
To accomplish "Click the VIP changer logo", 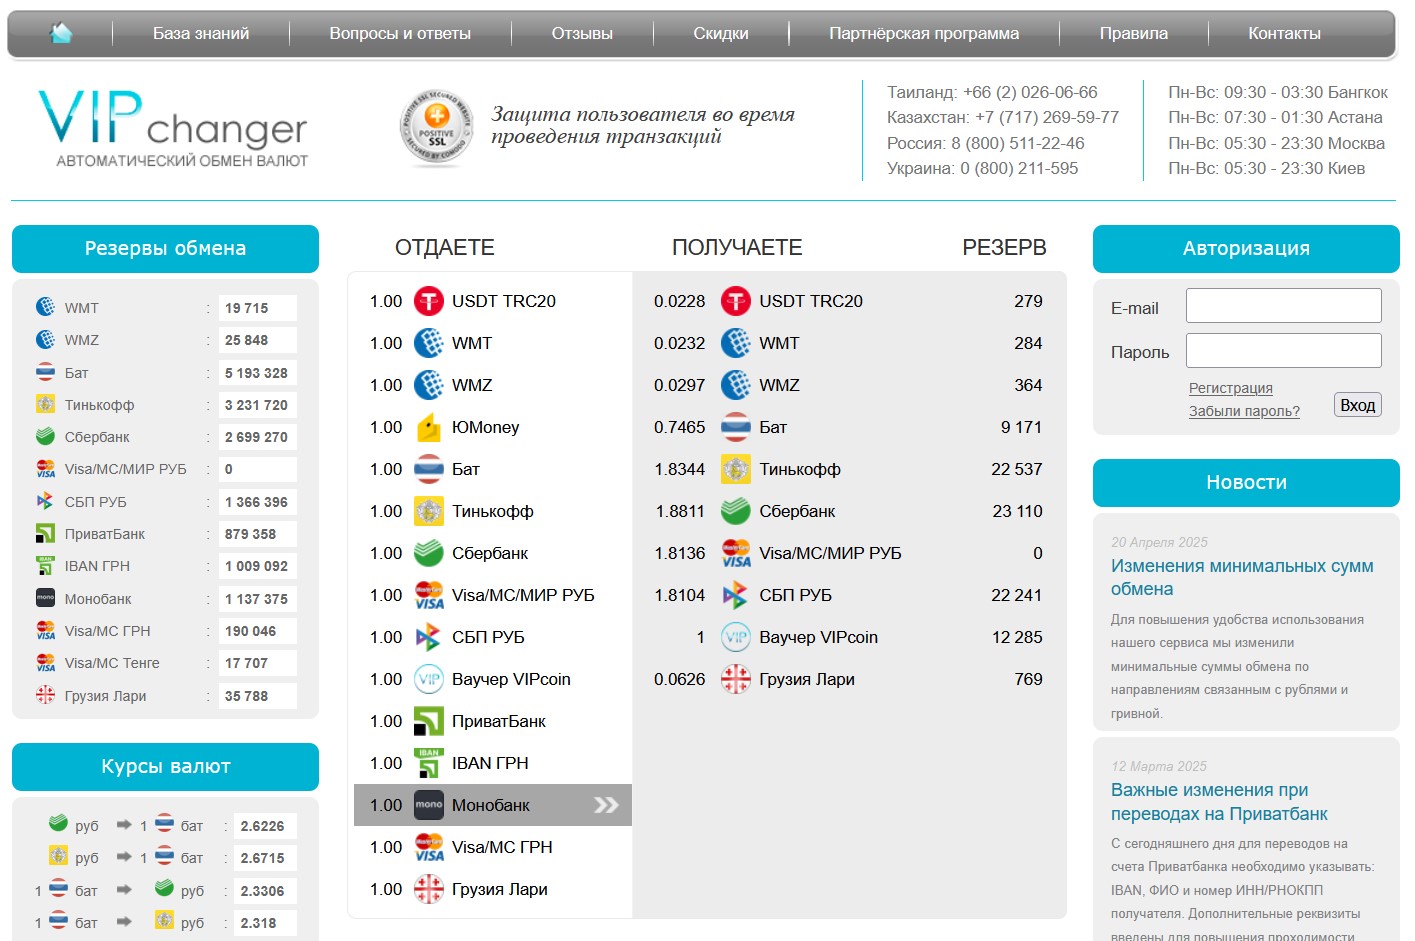I will pyautogui.click(x=173, y=129).
